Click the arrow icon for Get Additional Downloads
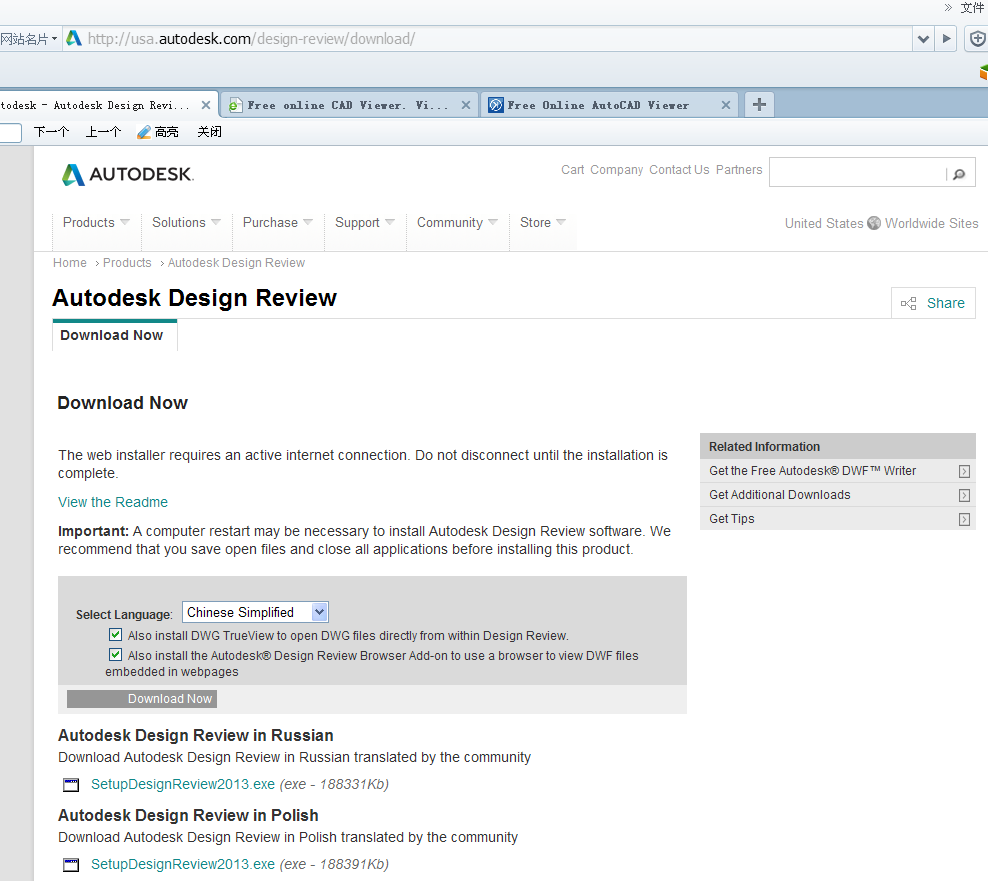 pos(964,495)
